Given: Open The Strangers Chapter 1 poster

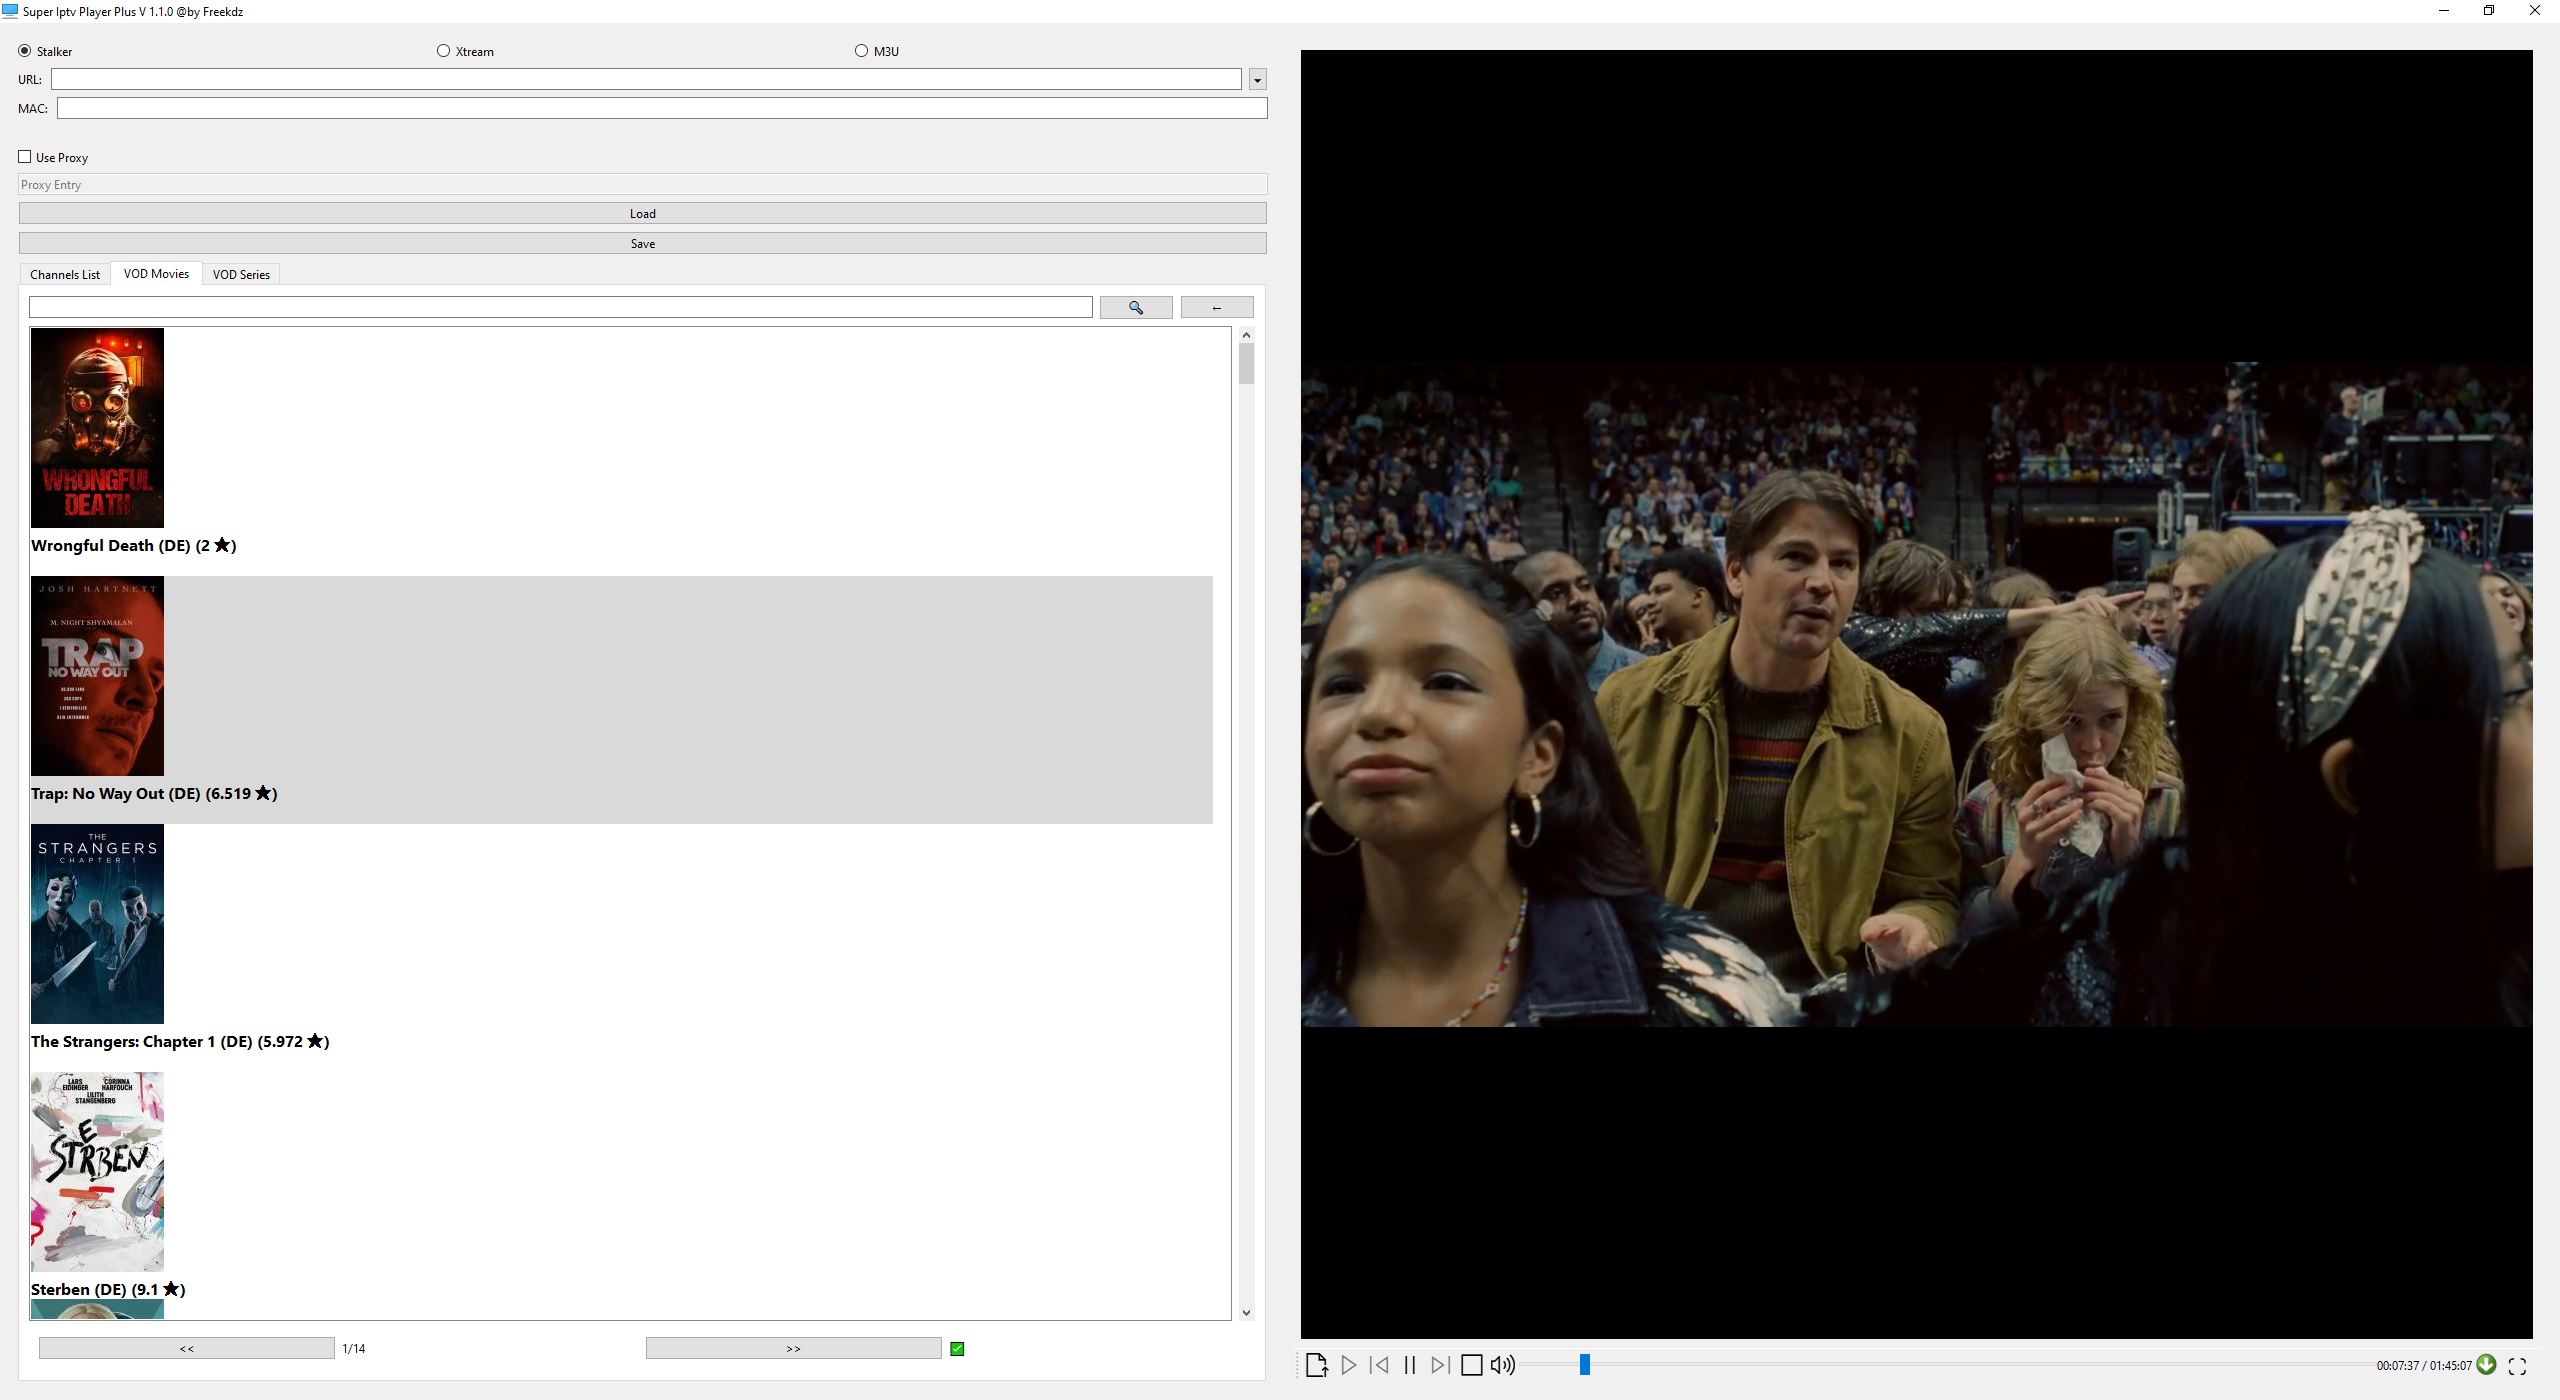Looking at the screenshot, I should 97,924.
